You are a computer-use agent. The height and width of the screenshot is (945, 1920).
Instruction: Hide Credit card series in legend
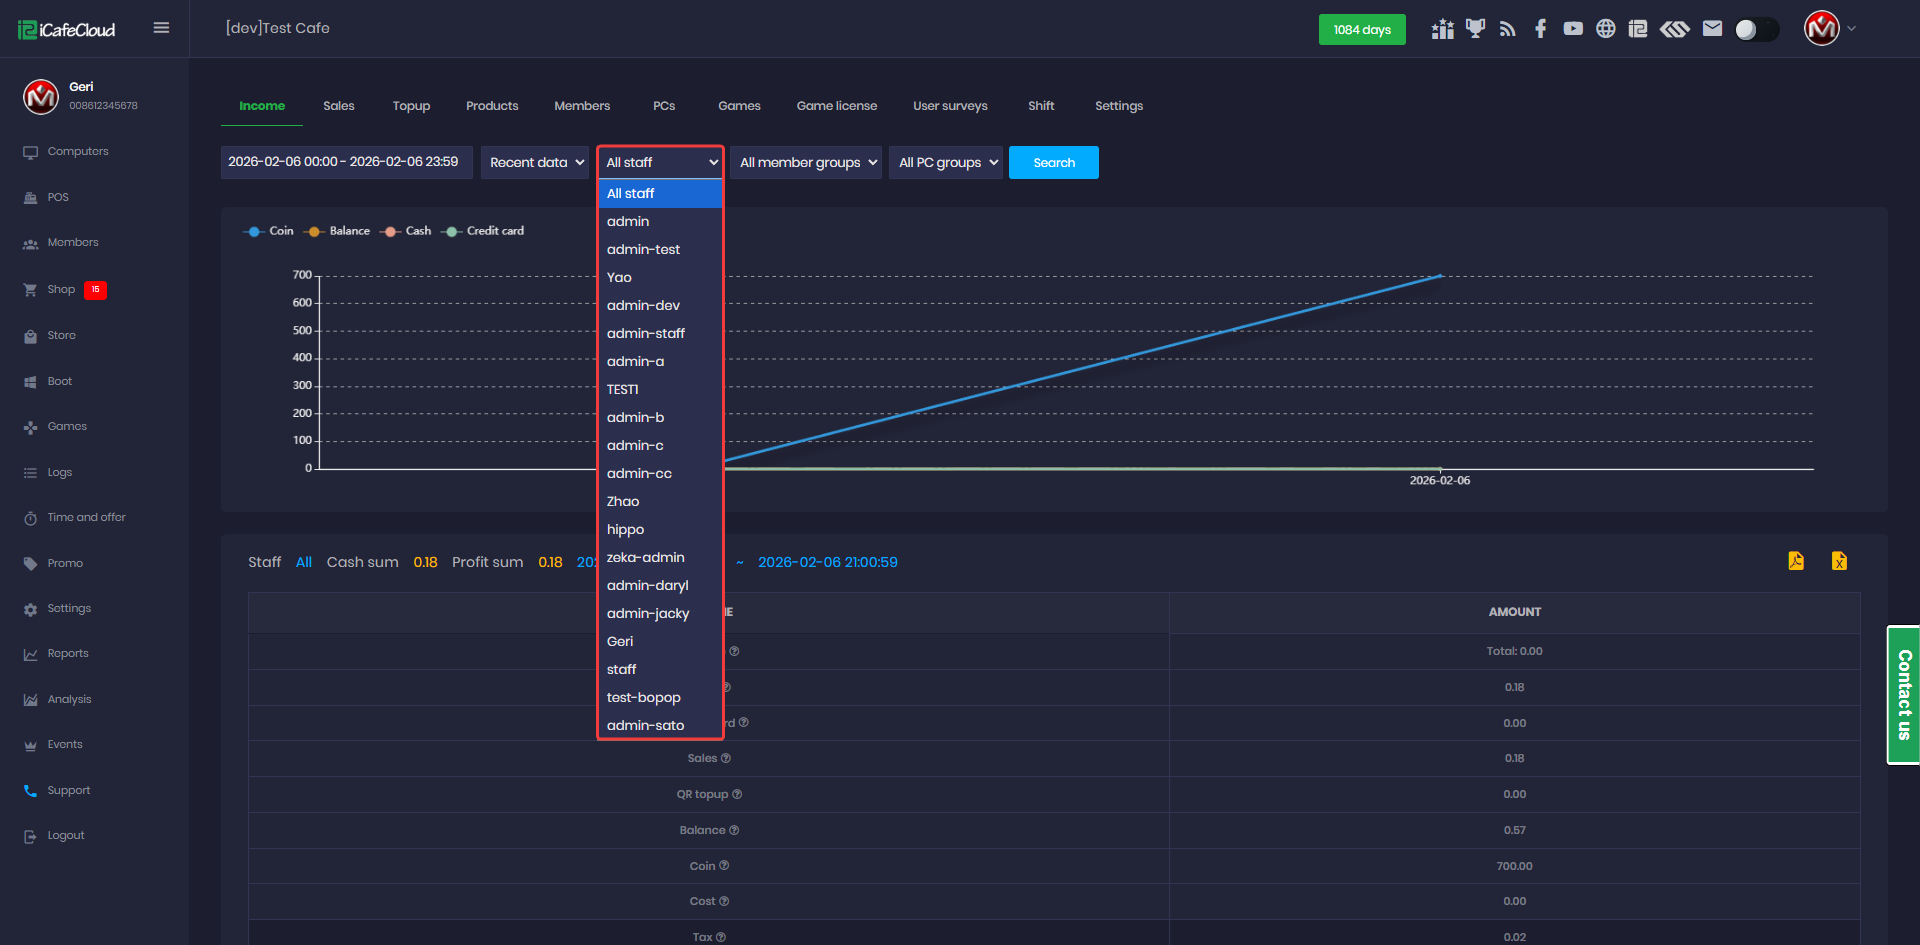coord(484,231)
